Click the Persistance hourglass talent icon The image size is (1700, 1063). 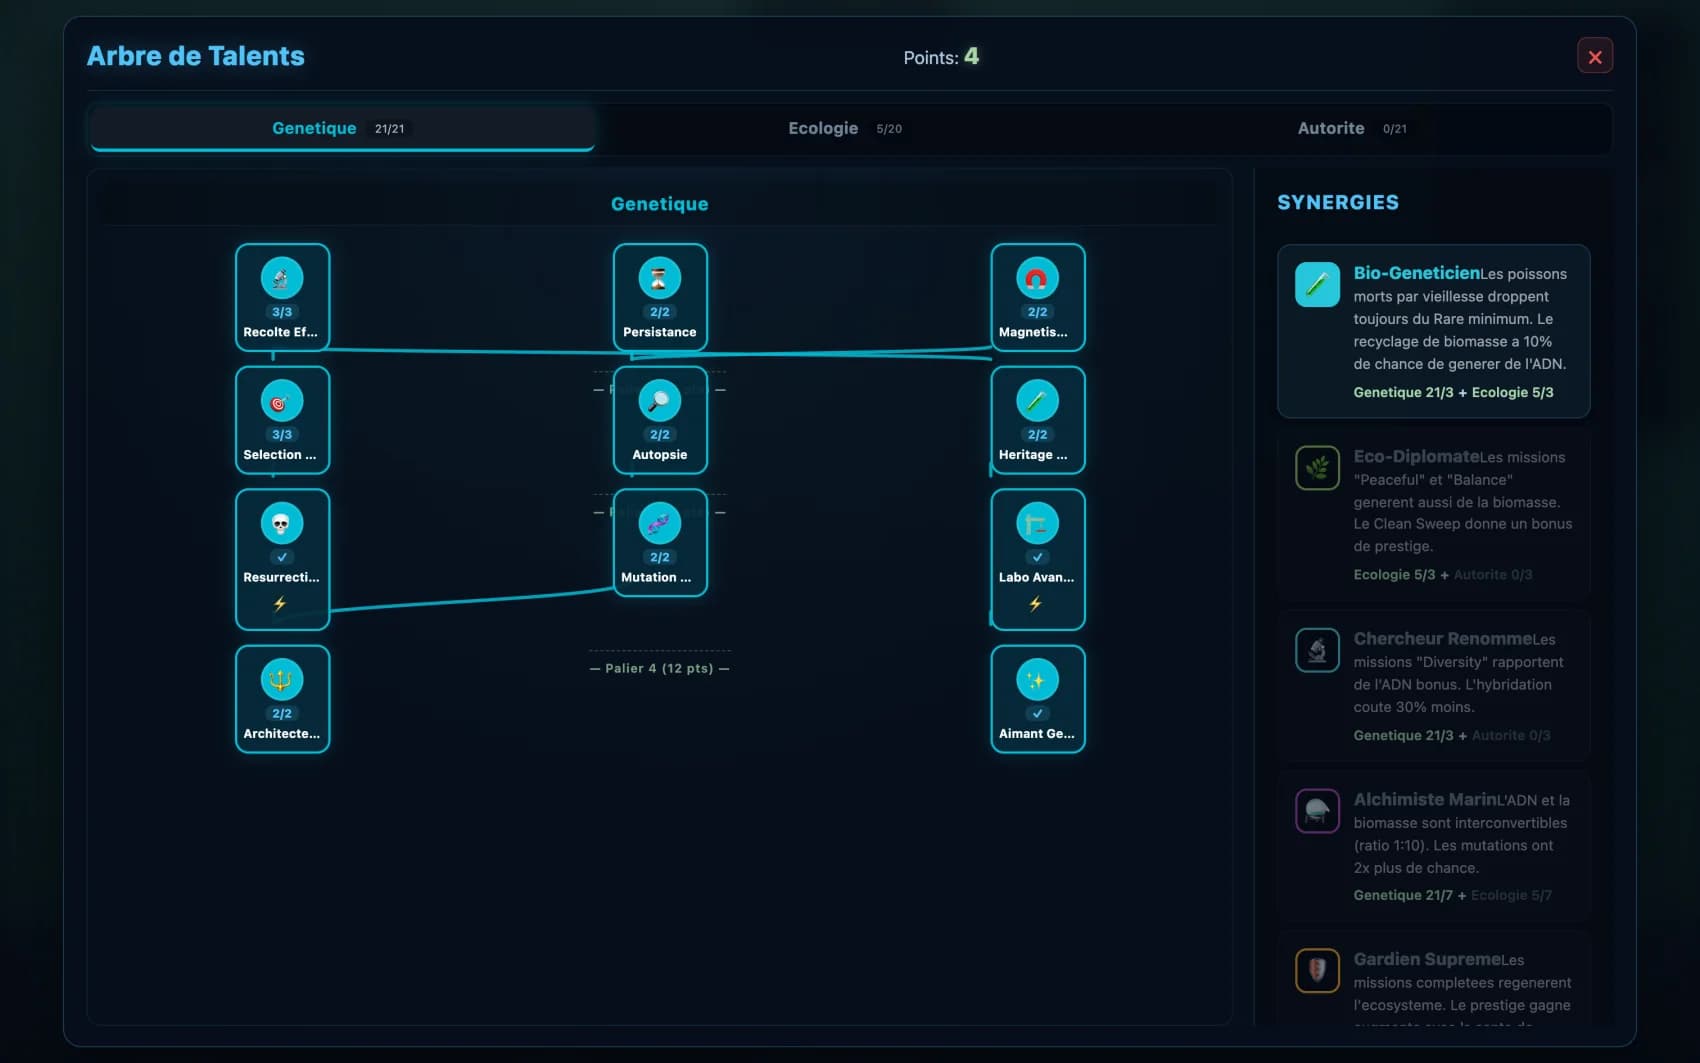[660, 279]
